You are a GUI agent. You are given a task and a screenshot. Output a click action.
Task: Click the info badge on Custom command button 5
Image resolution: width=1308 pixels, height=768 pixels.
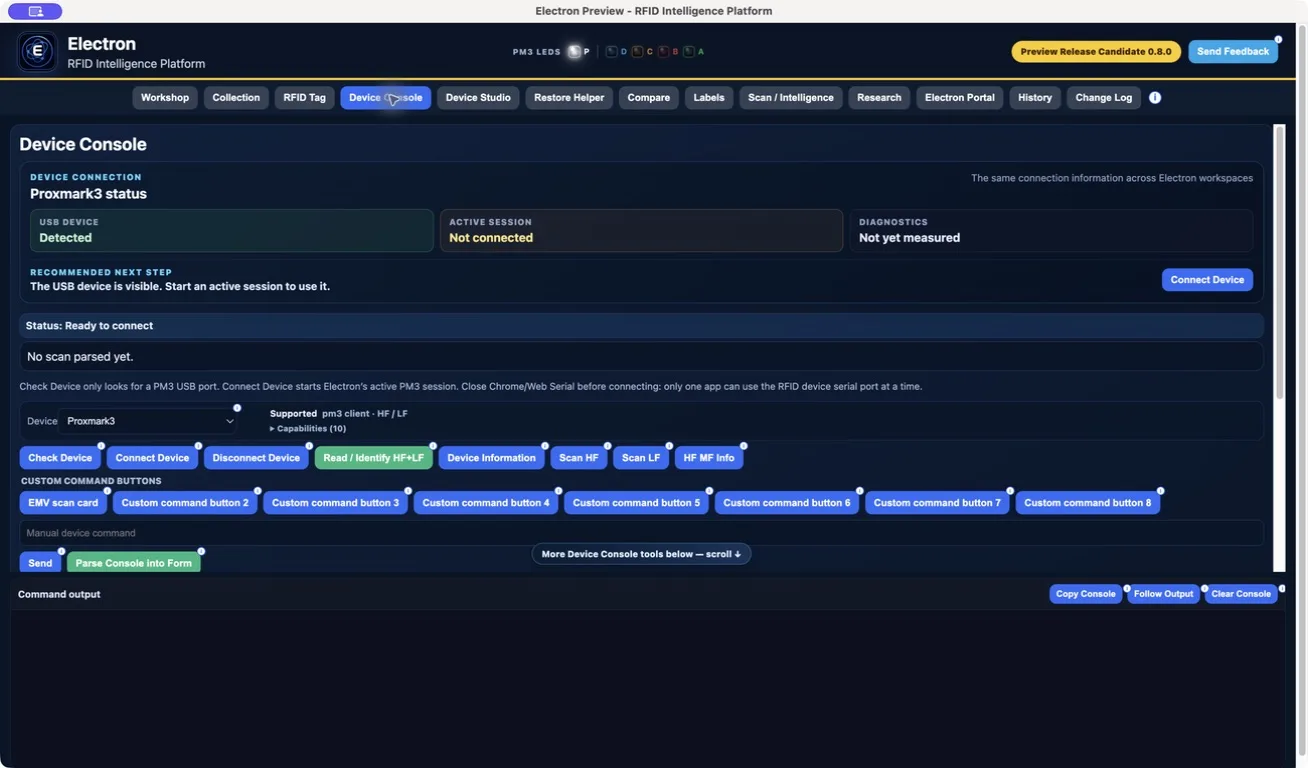(709, 491)
